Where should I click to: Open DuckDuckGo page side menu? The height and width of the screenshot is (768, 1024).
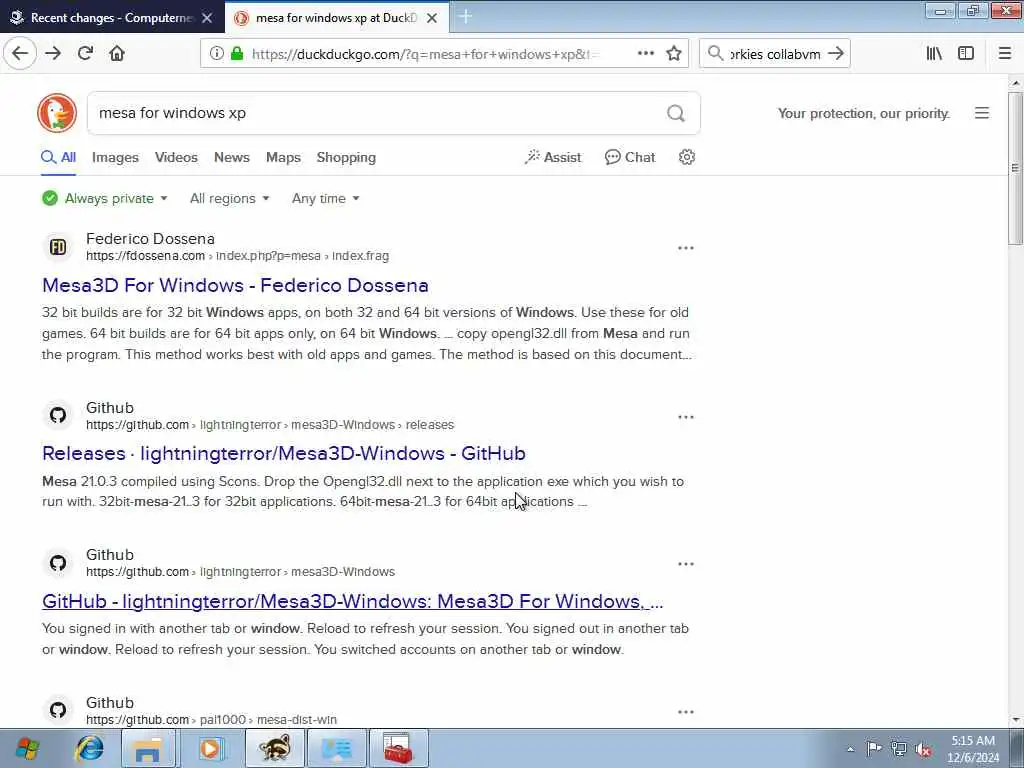[x=982, y=113]
